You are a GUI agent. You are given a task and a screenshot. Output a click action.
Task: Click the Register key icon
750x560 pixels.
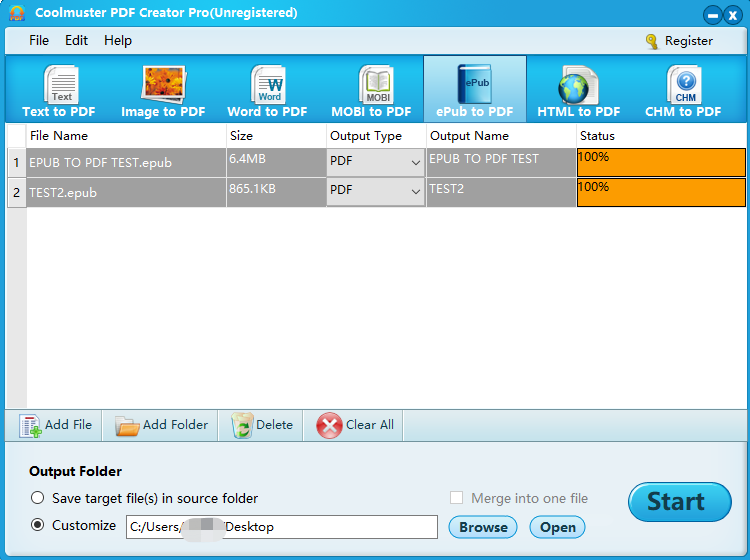[651, 42]
